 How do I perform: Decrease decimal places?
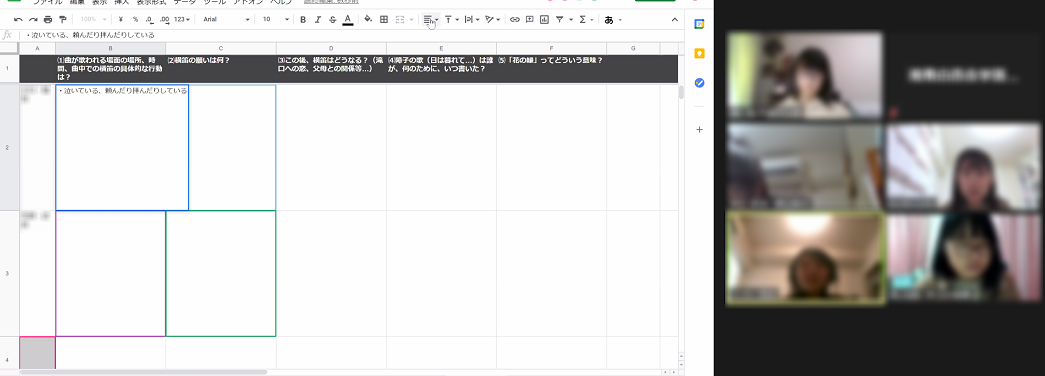pos(149,20)
